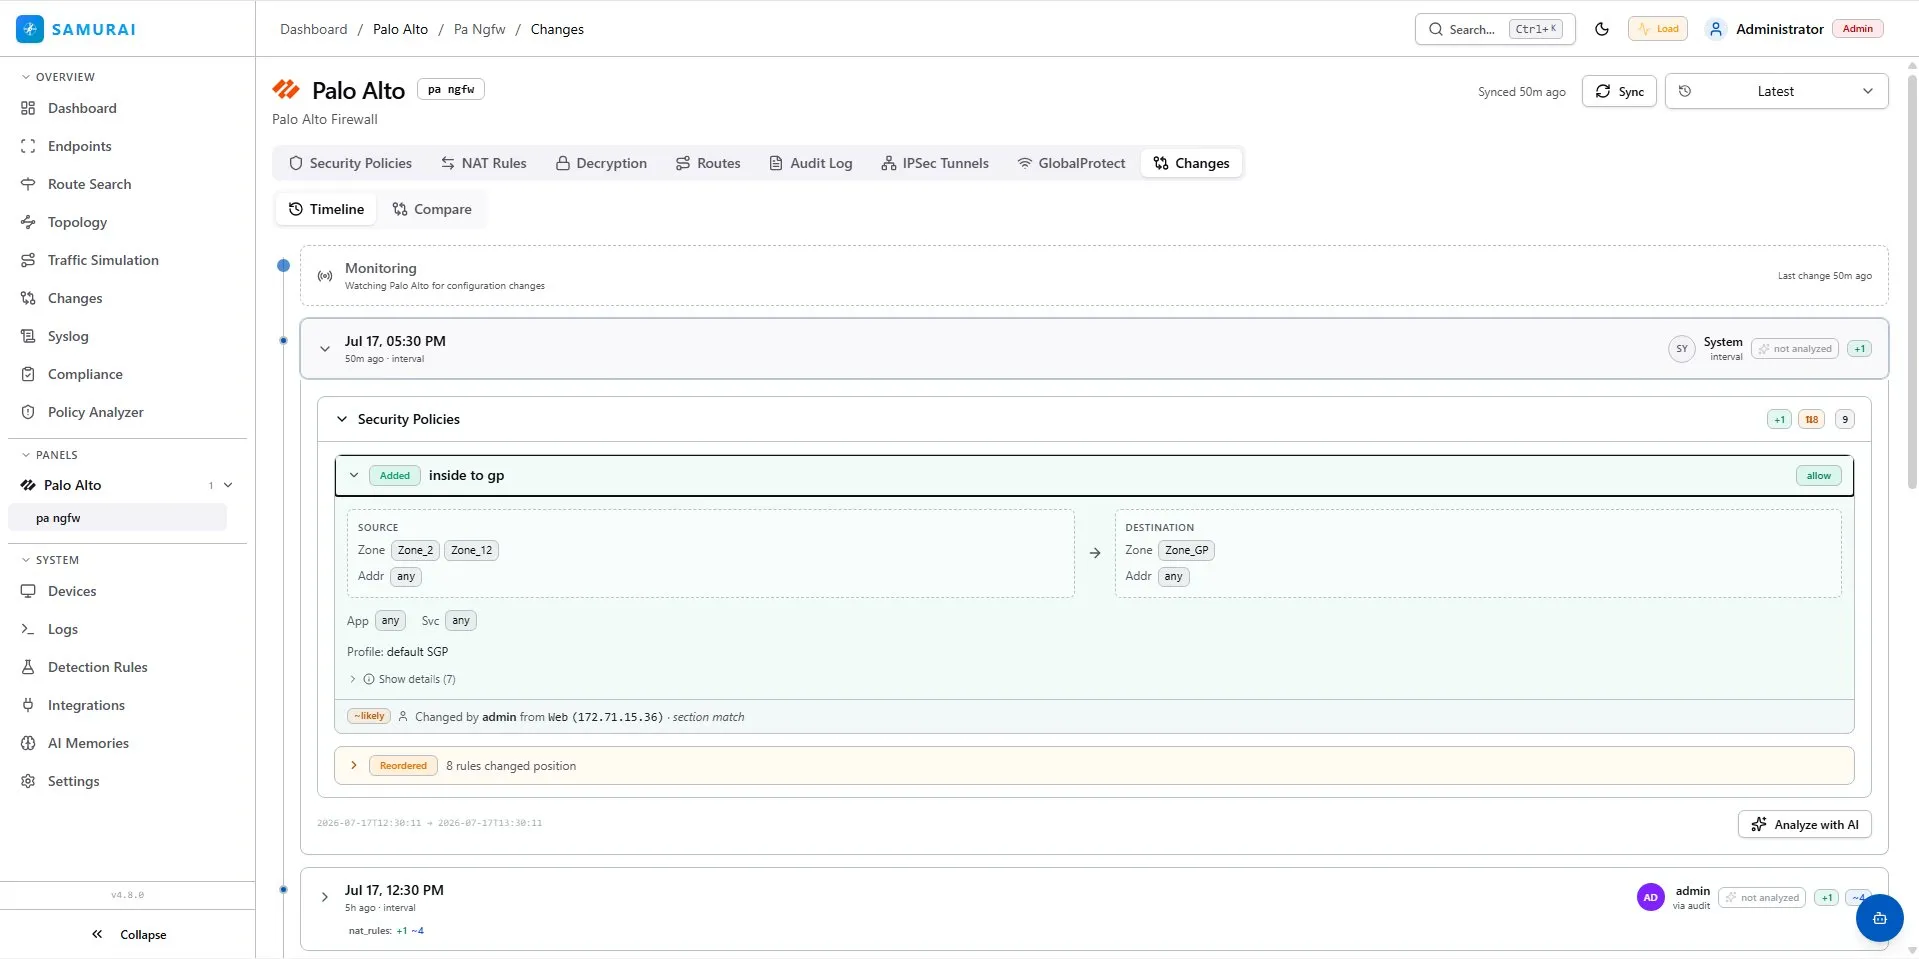Viewport: 1919px width, 959px height.
Task: Click the allow action badge
Action: (1818, 476)
